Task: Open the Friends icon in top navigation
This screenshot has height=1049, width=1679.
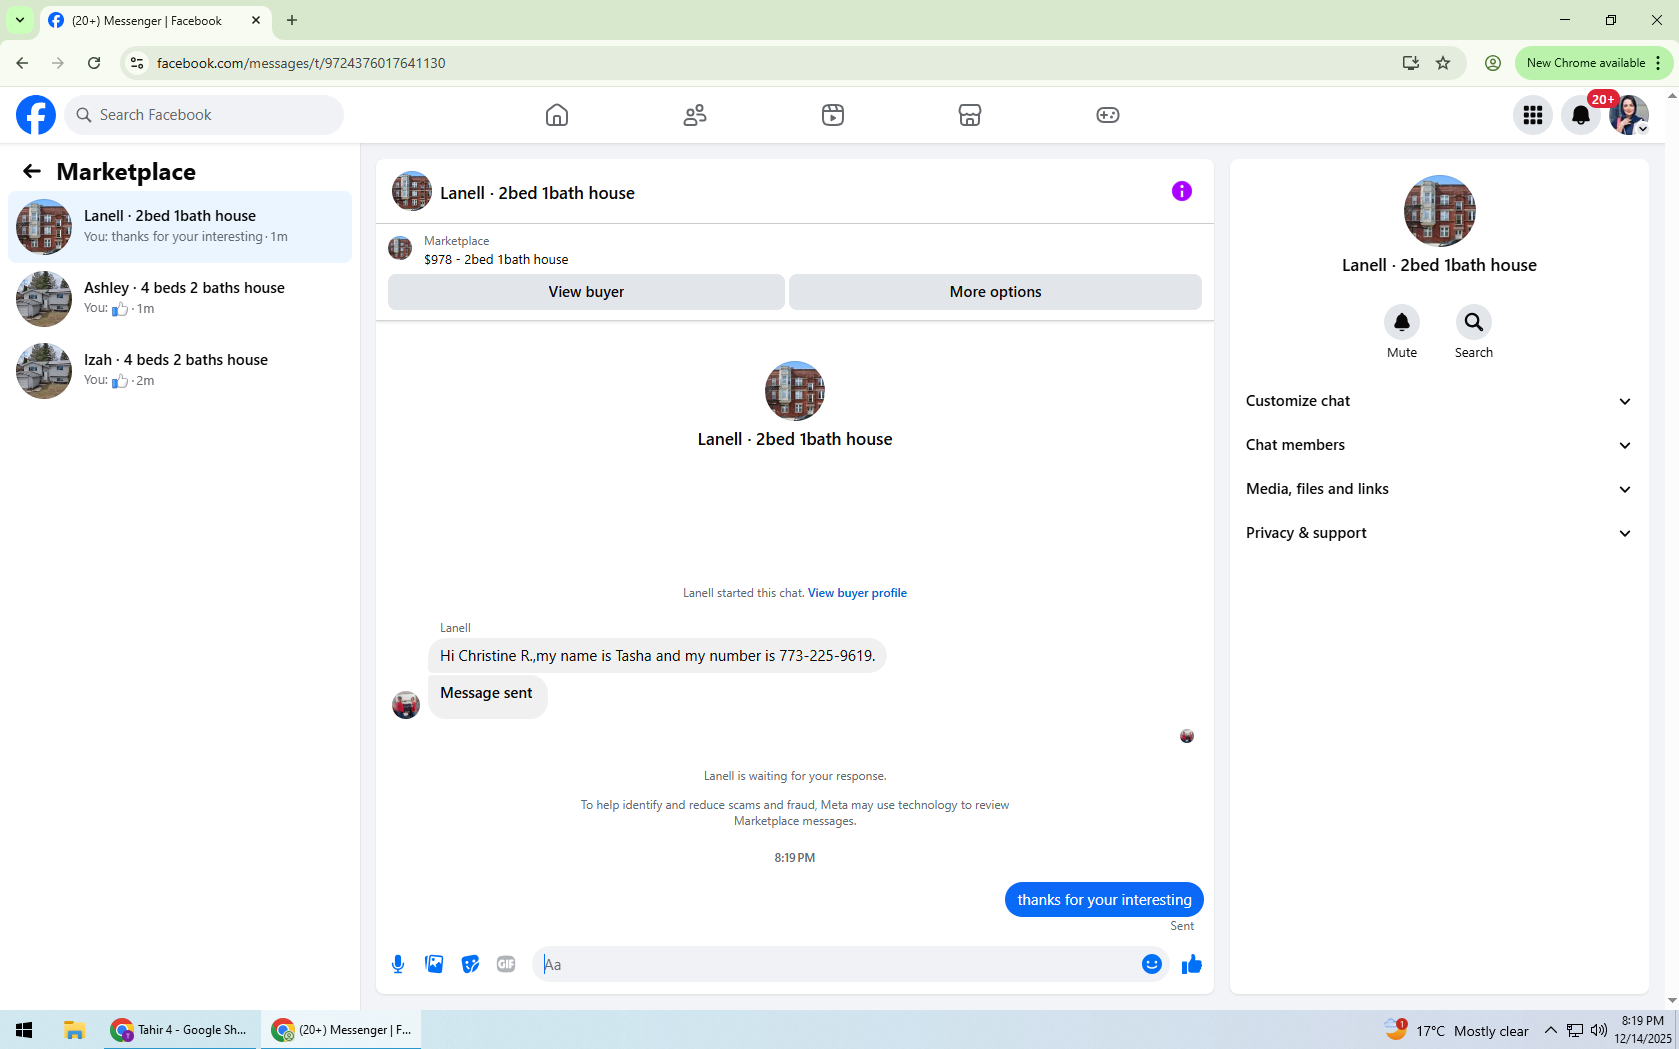Action: click(695, 115)
